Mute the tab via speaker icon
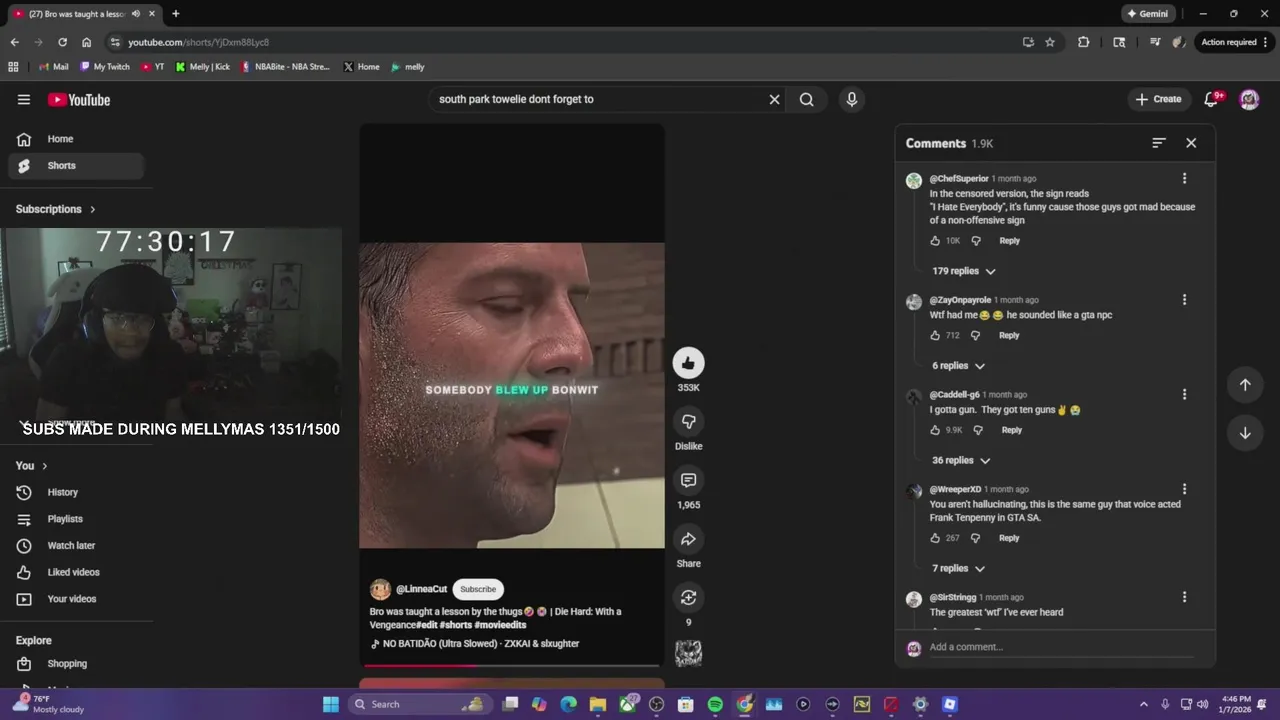This screenshot has width=1280, height=720. 136,14
